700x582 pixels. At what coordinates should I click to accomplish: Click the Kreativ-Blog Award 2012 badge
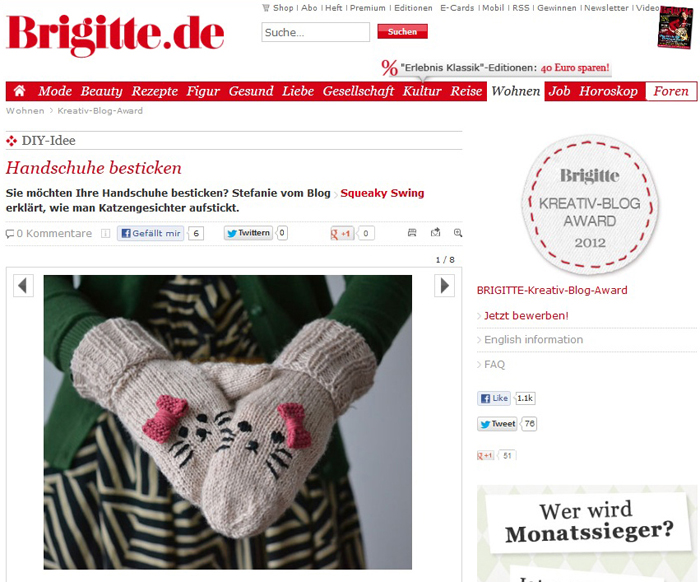pyautogui.click(x=590, y=204)
